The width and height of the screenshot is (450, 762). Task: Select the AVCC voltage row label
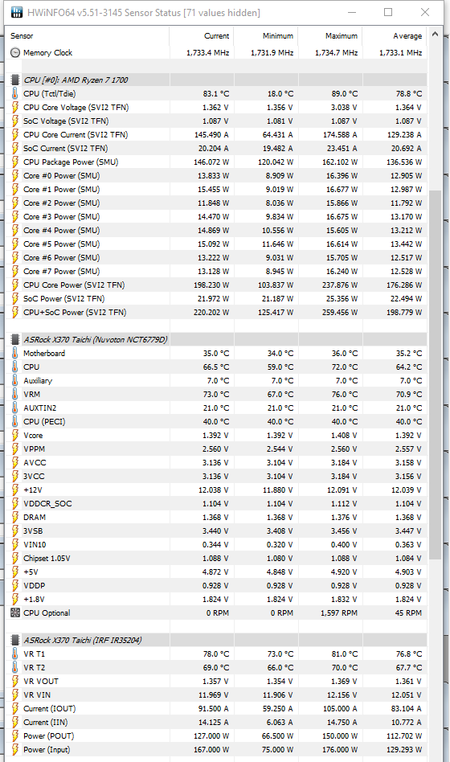pos(35,462)
